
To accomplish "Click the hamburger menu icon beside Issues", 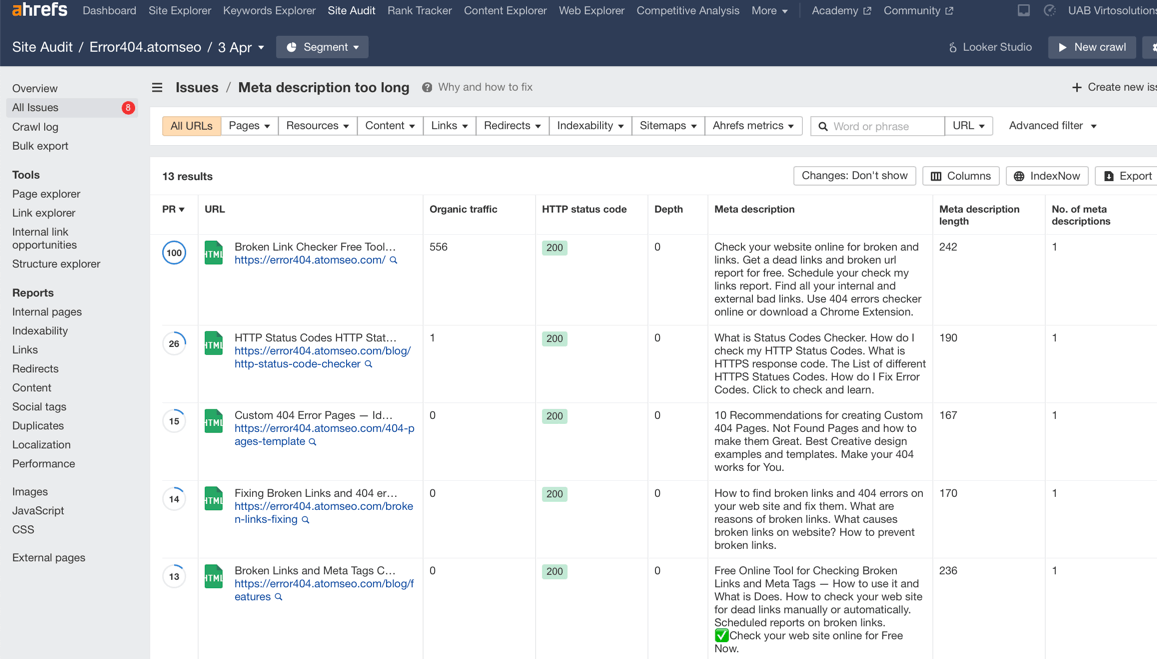I will pos(157,88).
